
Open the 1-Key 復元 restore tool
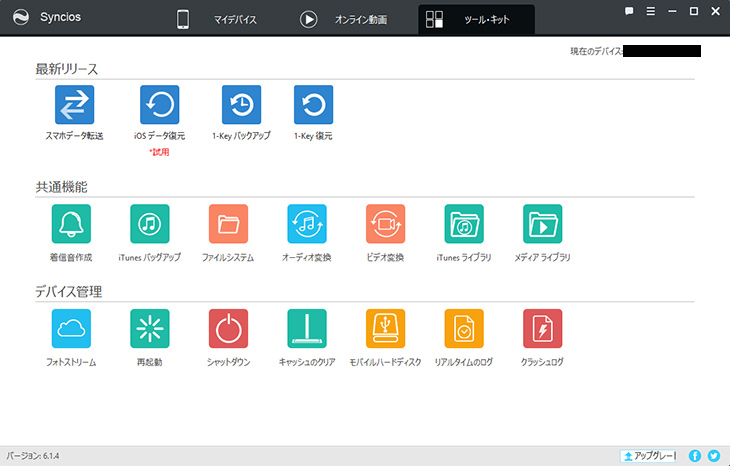pyautogui.click(x=313, y=105)
